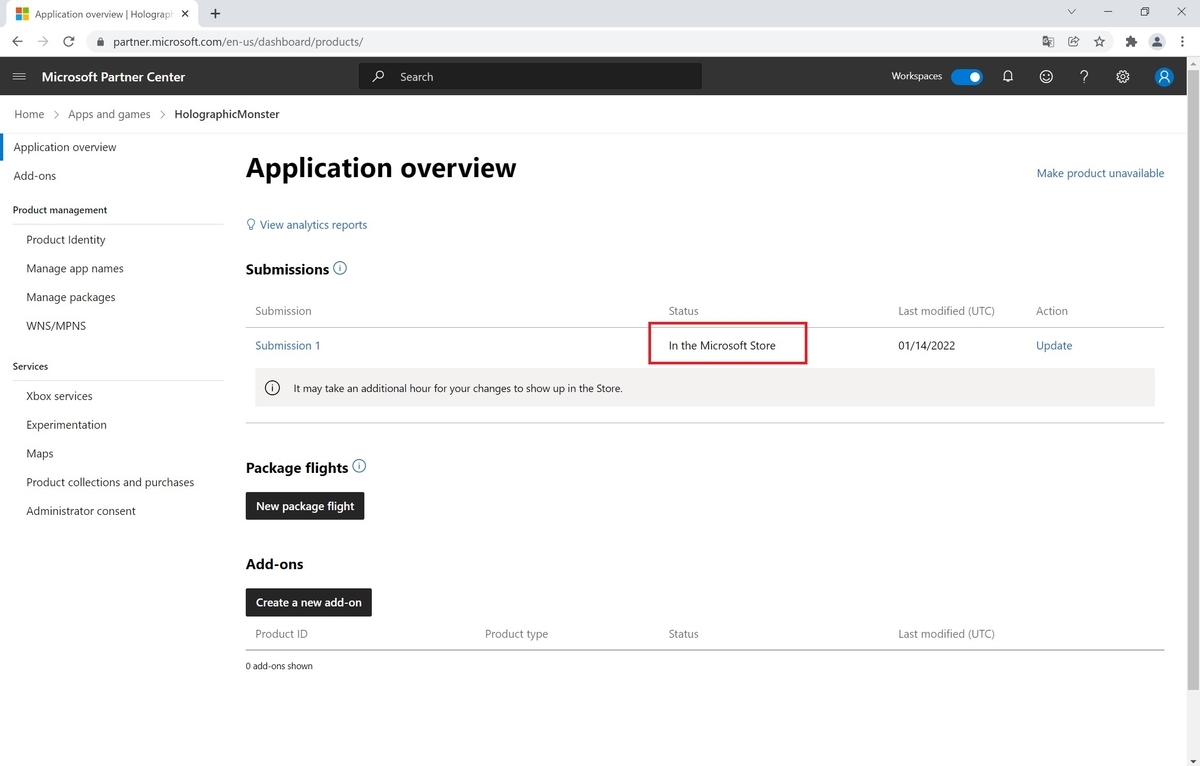Bookmark this page with the star
This screenshot has width=1200, height=766.
click(1099, 41)
